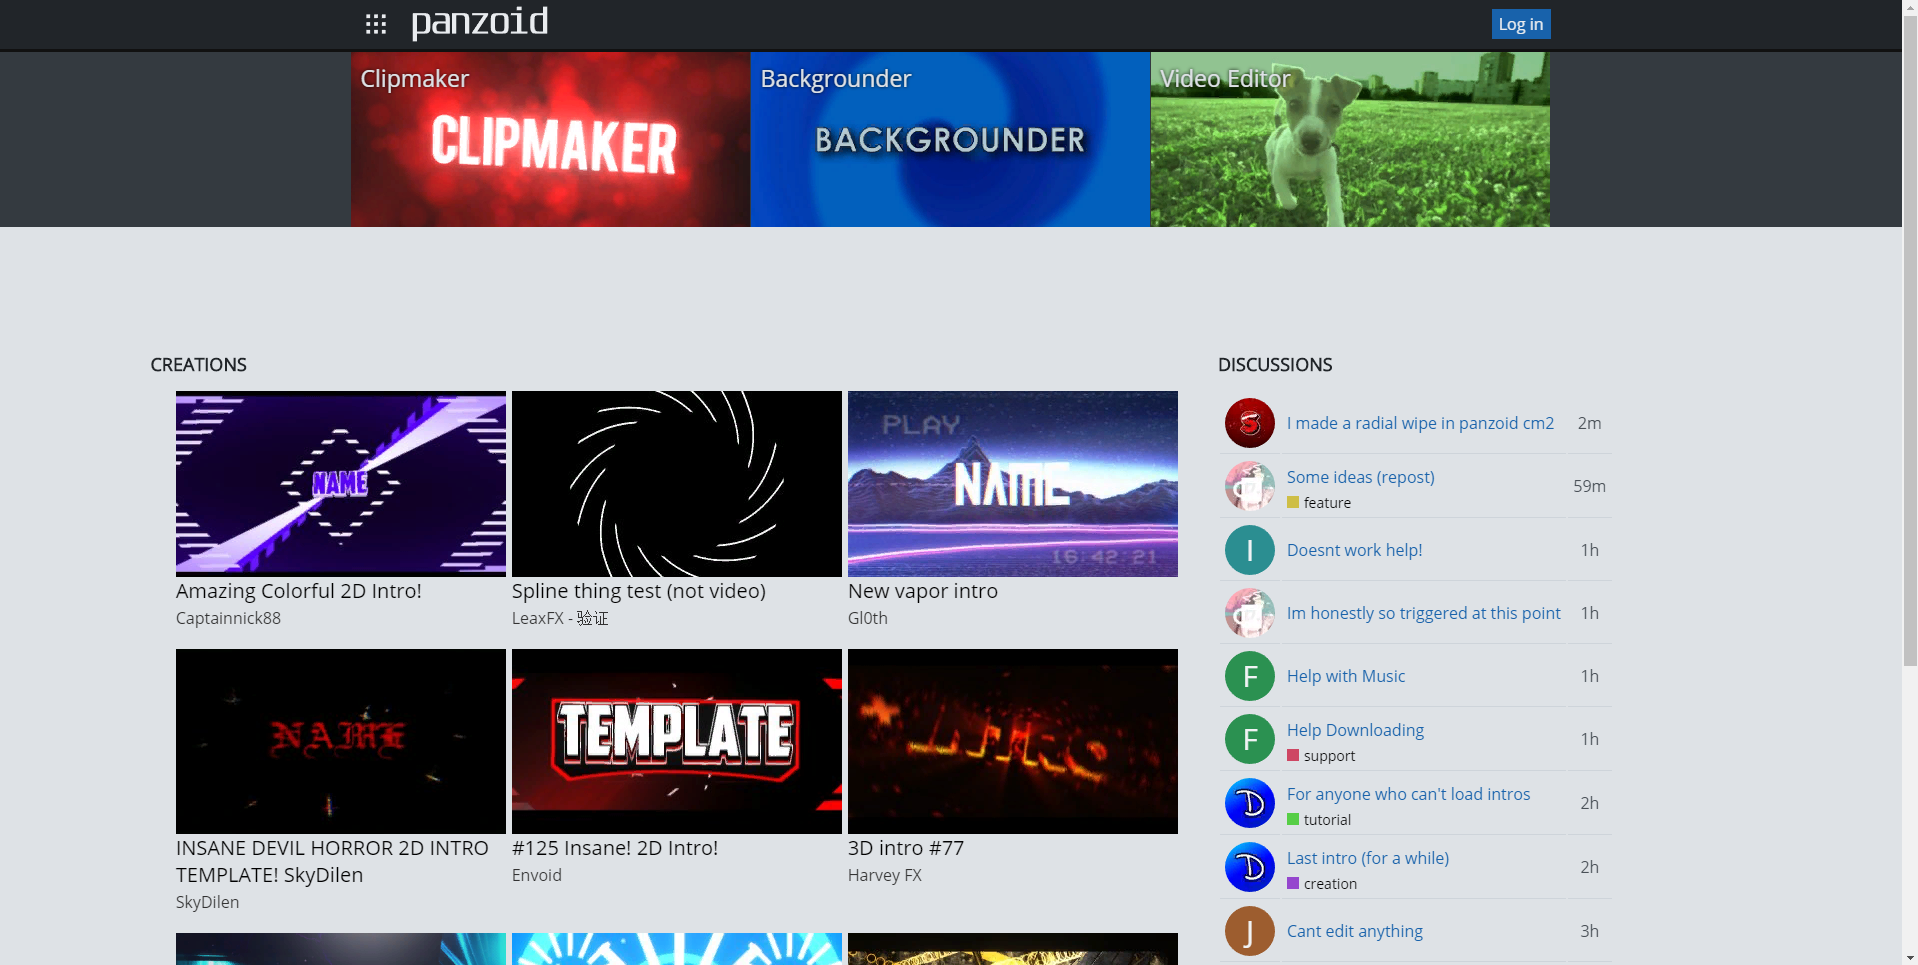1918x965 pixels.
Task: Open the apps grid menu beside the Panzoid logo
Action: [376, 23]
